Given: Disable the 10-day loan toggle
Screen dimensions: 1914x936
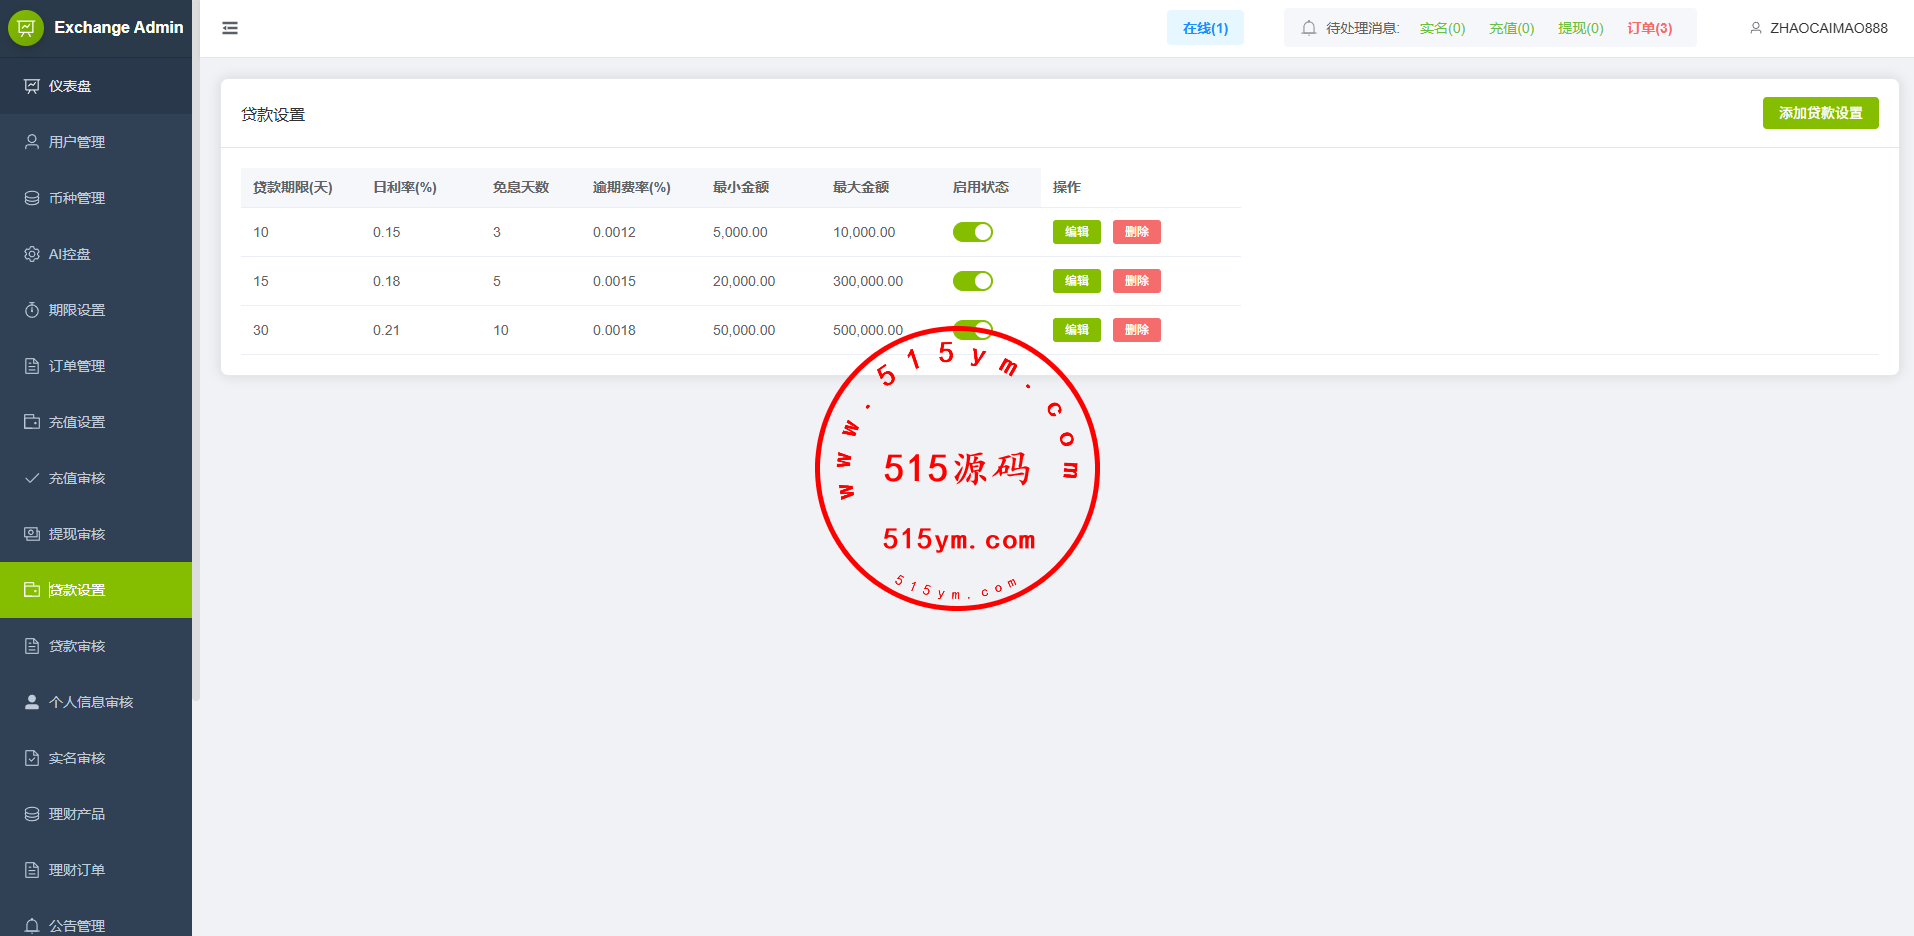Looking at the screenshot, I should [972, 232].
